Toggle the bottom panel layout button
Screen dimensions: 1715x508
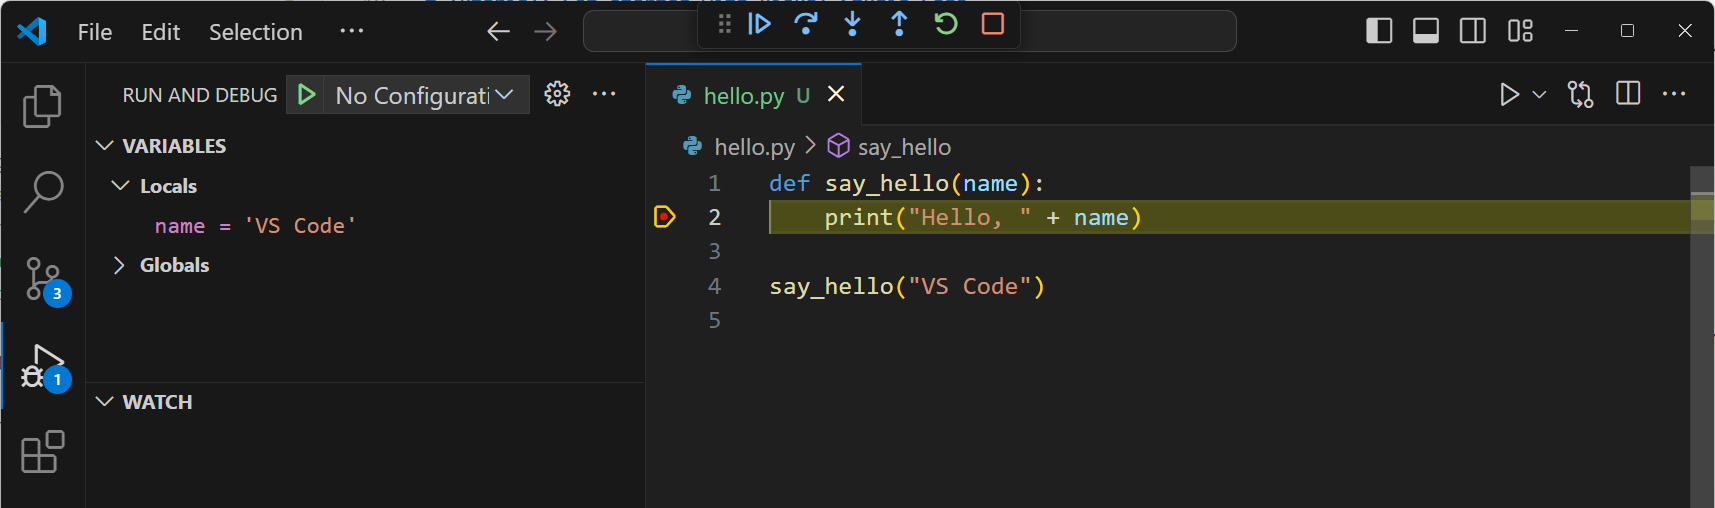click(1425, 31)
